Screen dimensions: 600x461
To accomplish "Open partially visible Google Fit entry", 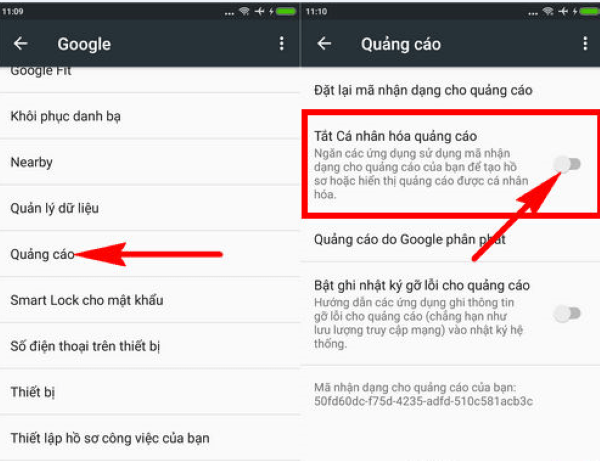I will pos(41,72).
